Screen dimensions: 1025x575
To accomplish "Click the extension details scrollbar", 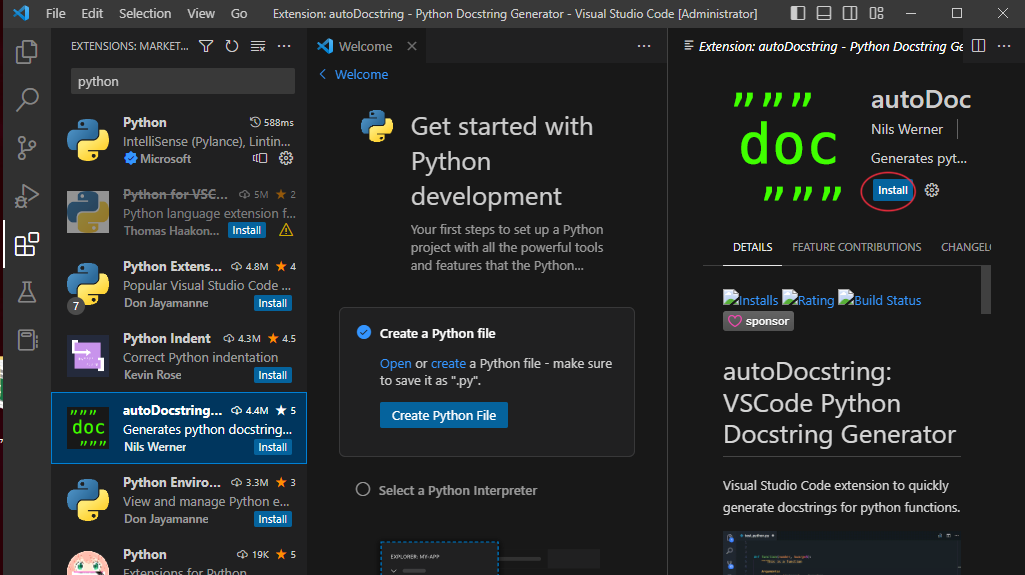I will coord(986,289).
